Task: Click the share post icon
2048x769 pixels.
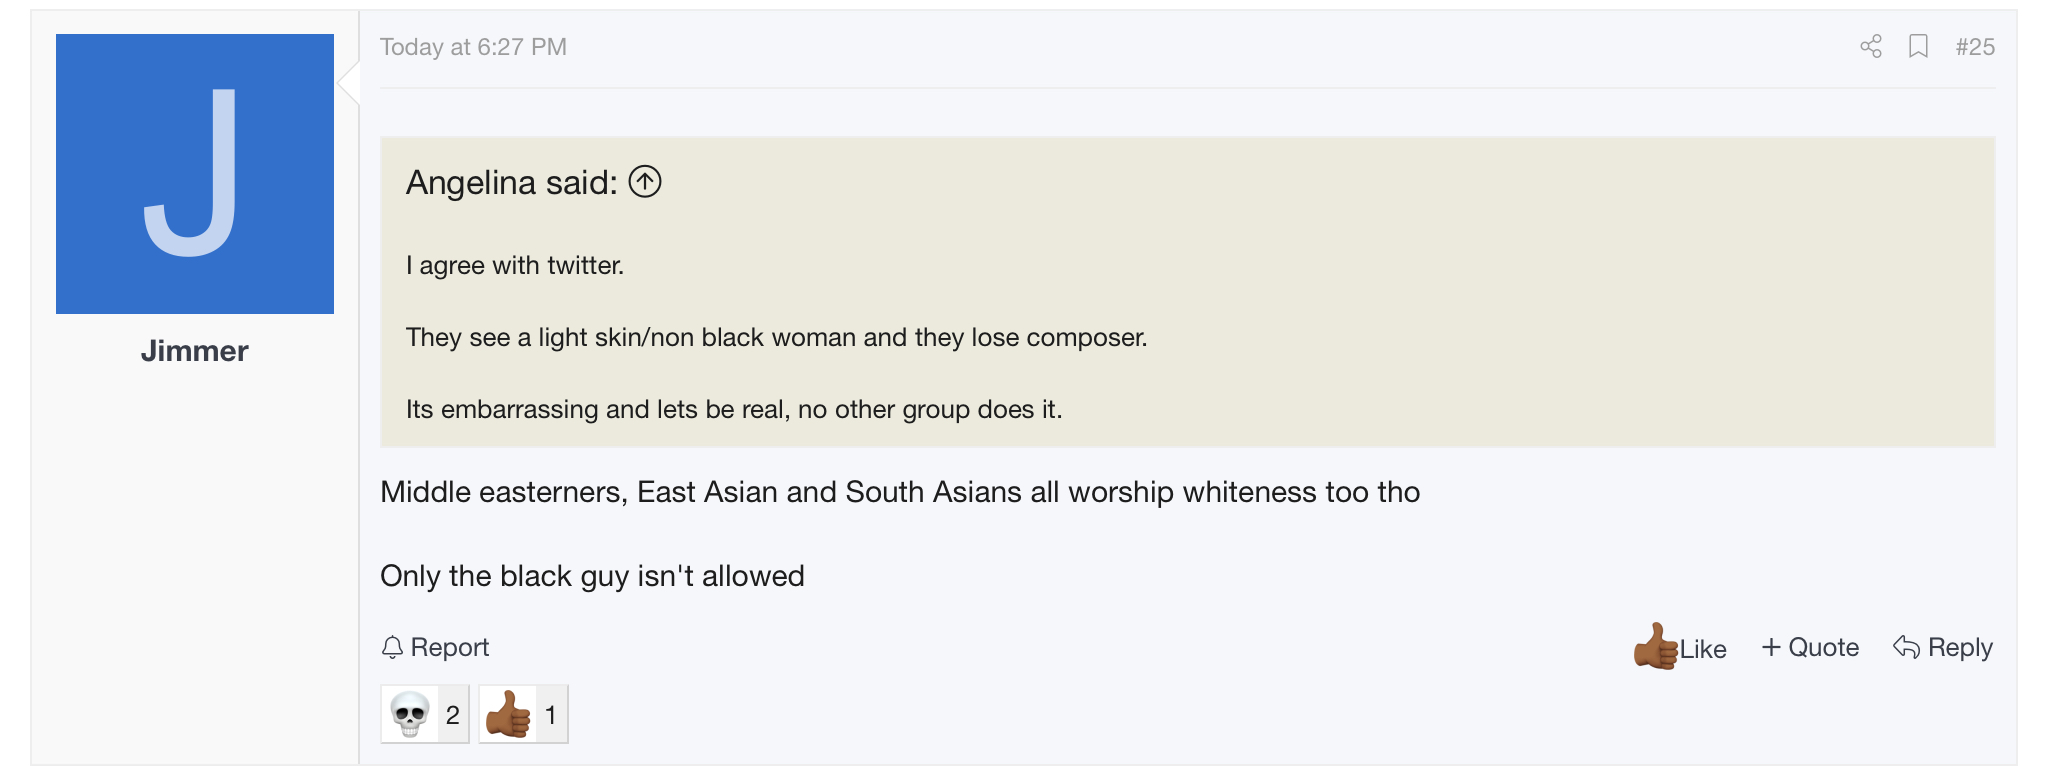Action: [1871, 47]
